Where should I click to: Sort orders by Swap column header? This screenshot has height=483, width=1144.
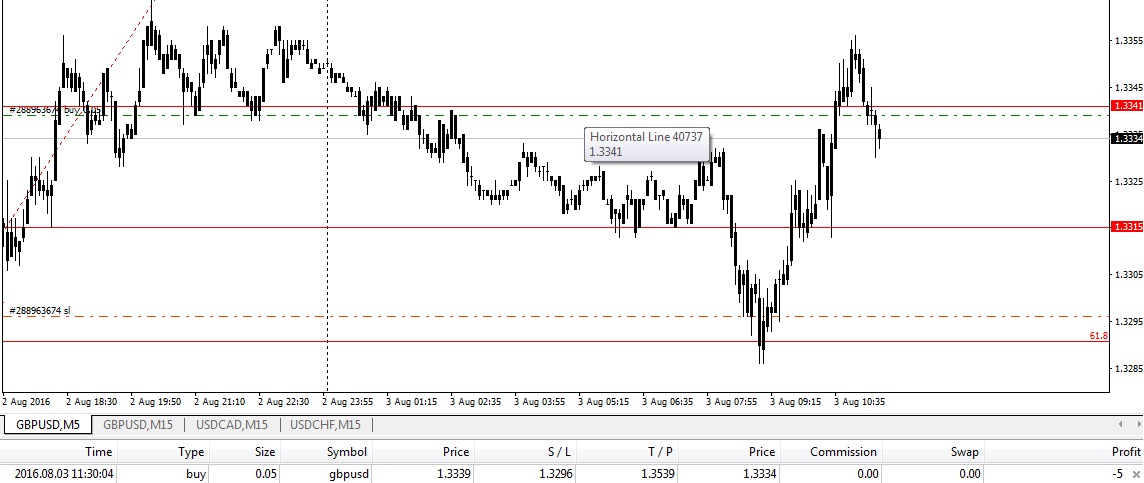(965, 452)
